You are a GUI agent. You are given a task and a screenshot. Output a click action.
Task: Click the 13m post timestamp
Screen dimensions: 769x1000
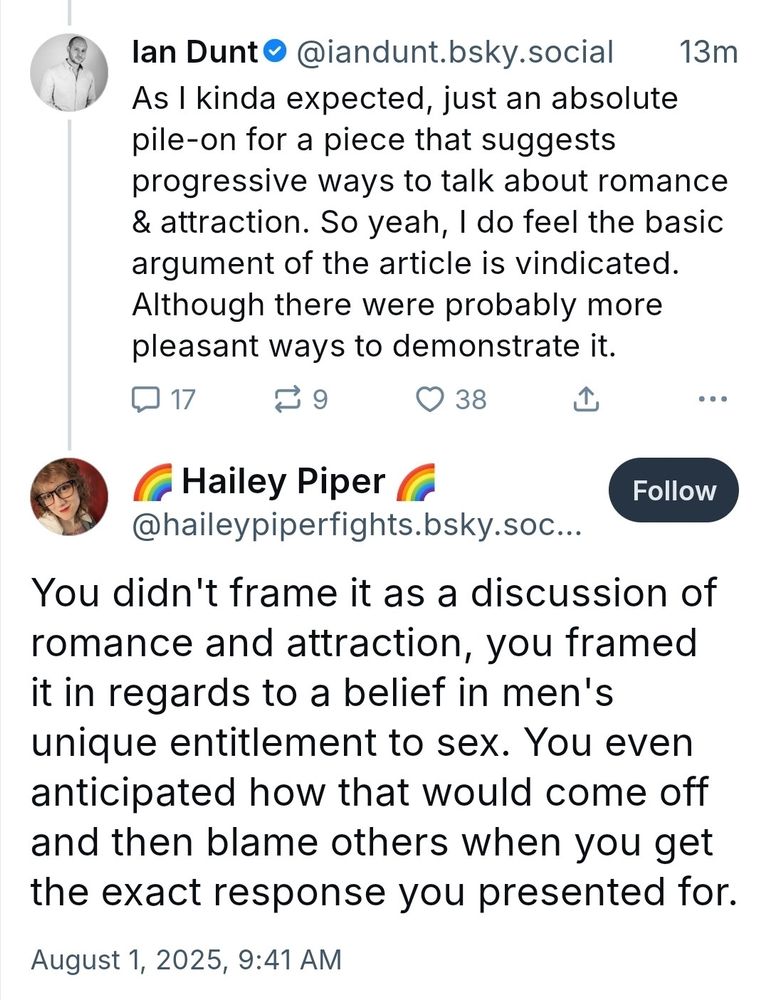pyautogui.click(x=707, y=51)
